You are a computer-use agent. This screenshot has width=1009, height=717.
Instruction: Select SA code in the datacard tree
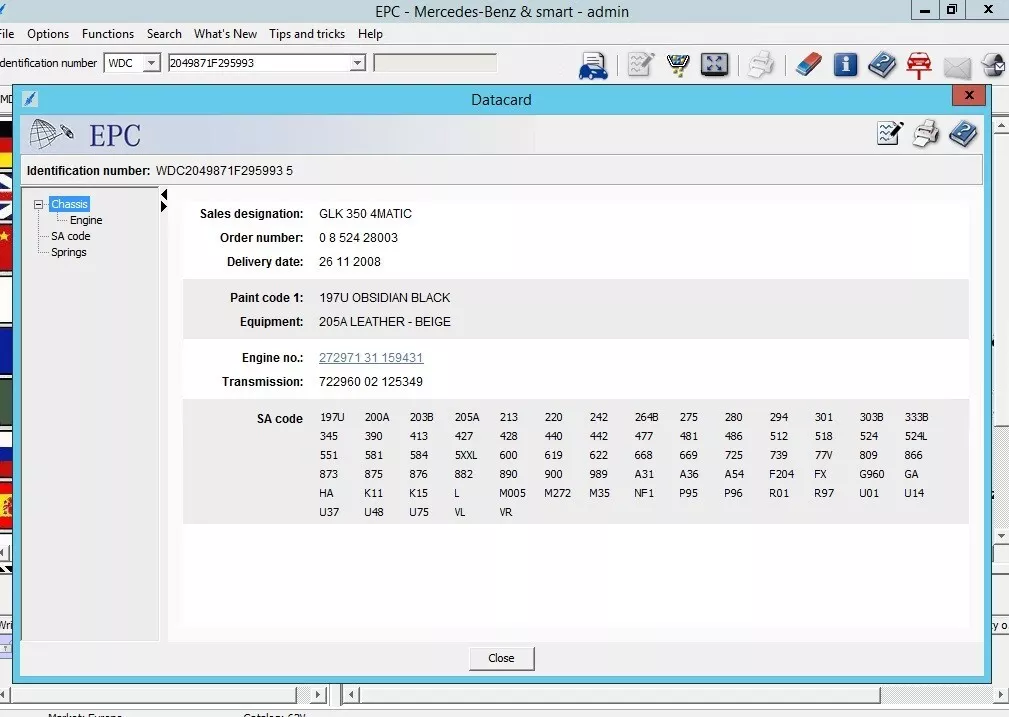tap(71, 236)
